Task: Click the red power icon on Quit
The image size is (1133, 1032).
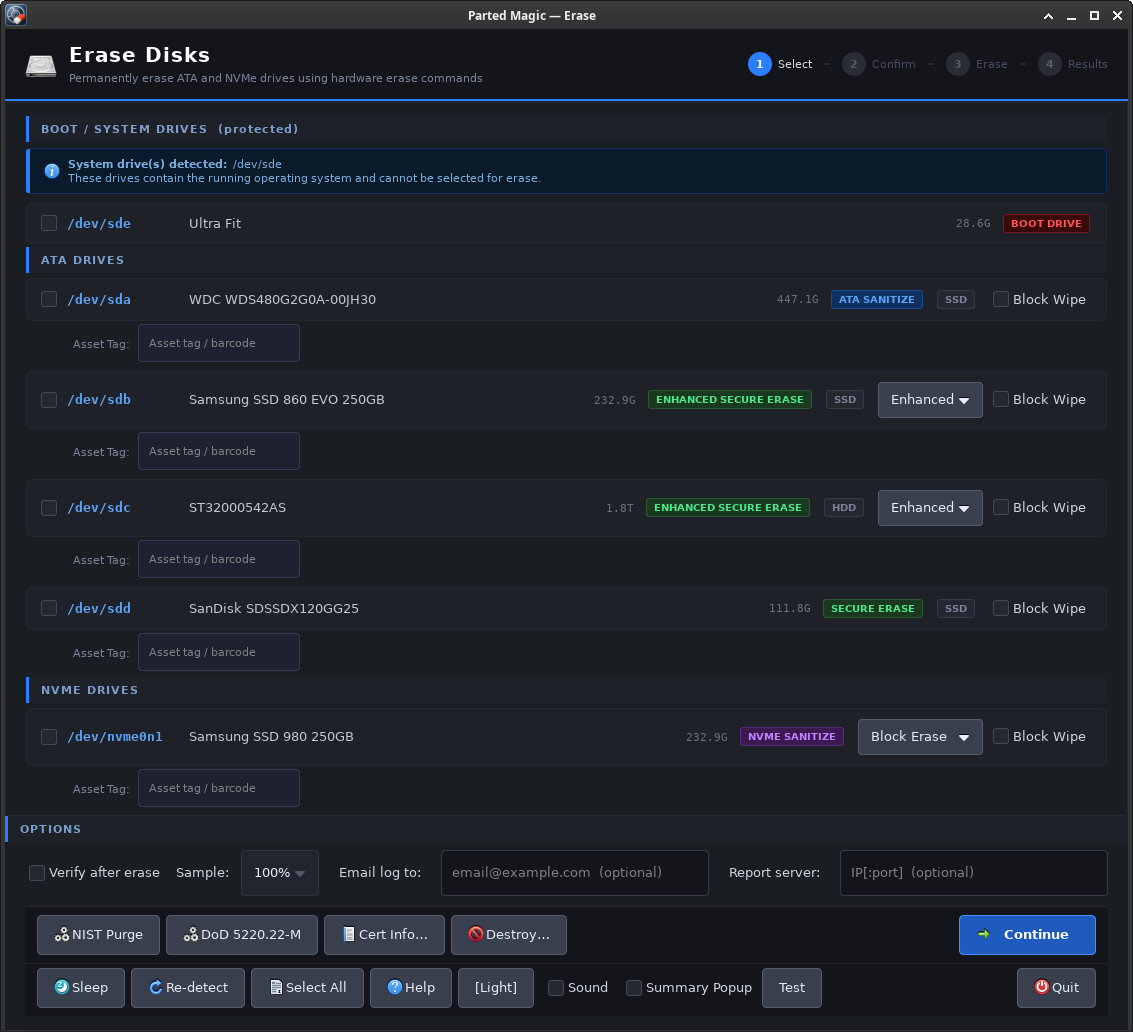Action: [1042, 987]
